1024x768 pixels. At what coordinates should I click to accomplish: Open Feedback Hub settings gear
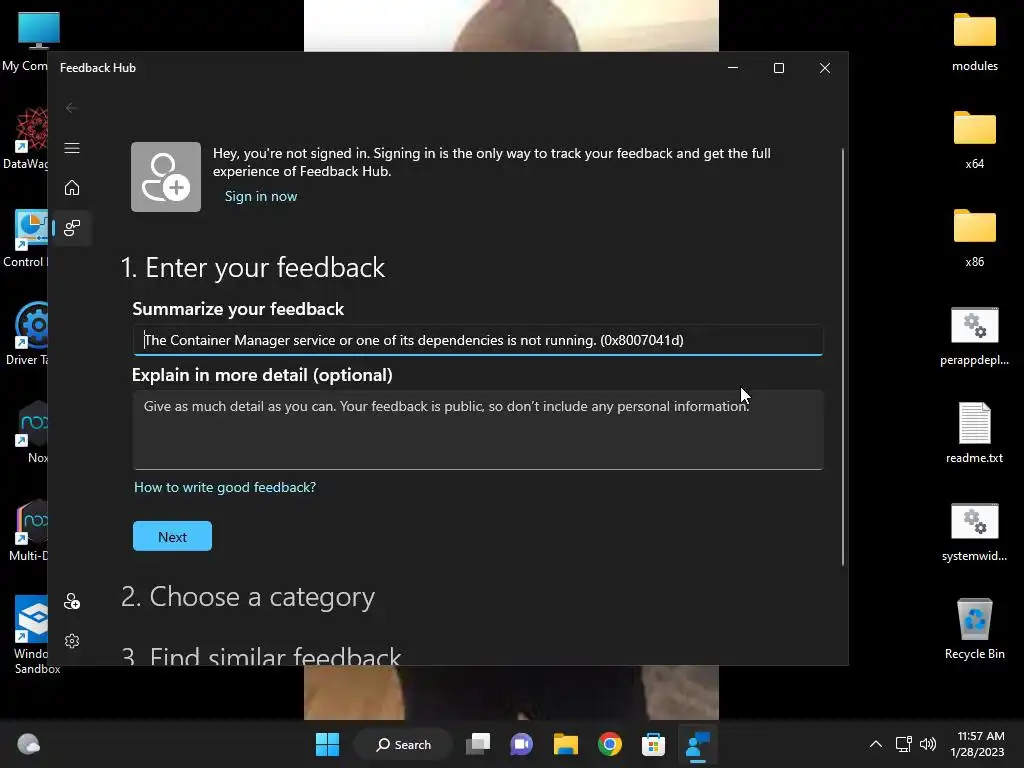tap(72, 641)
